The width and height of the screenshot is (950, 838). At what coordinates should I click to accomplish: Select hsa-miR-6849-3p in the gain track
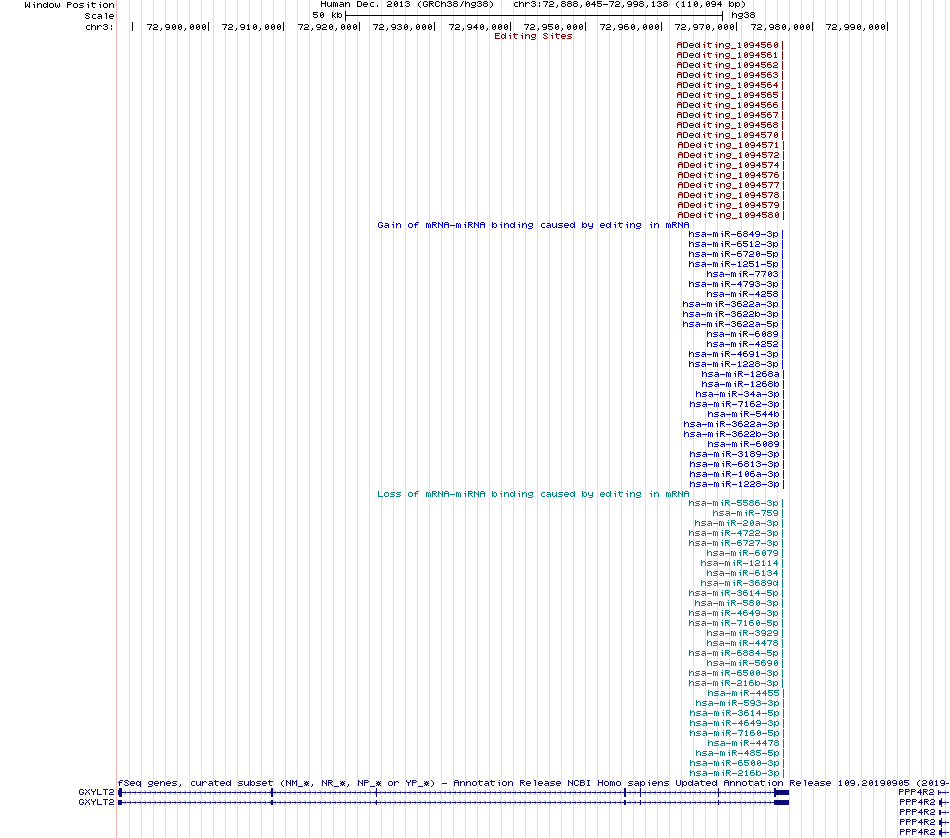(x=733, y=234)
